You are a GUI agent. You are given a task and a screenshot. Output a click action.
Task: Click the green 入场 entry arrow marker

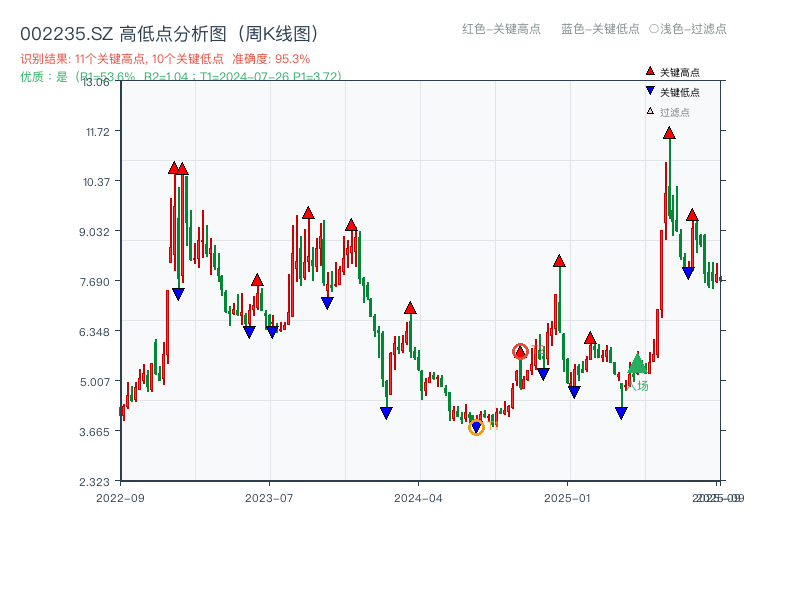pos(638,363)
